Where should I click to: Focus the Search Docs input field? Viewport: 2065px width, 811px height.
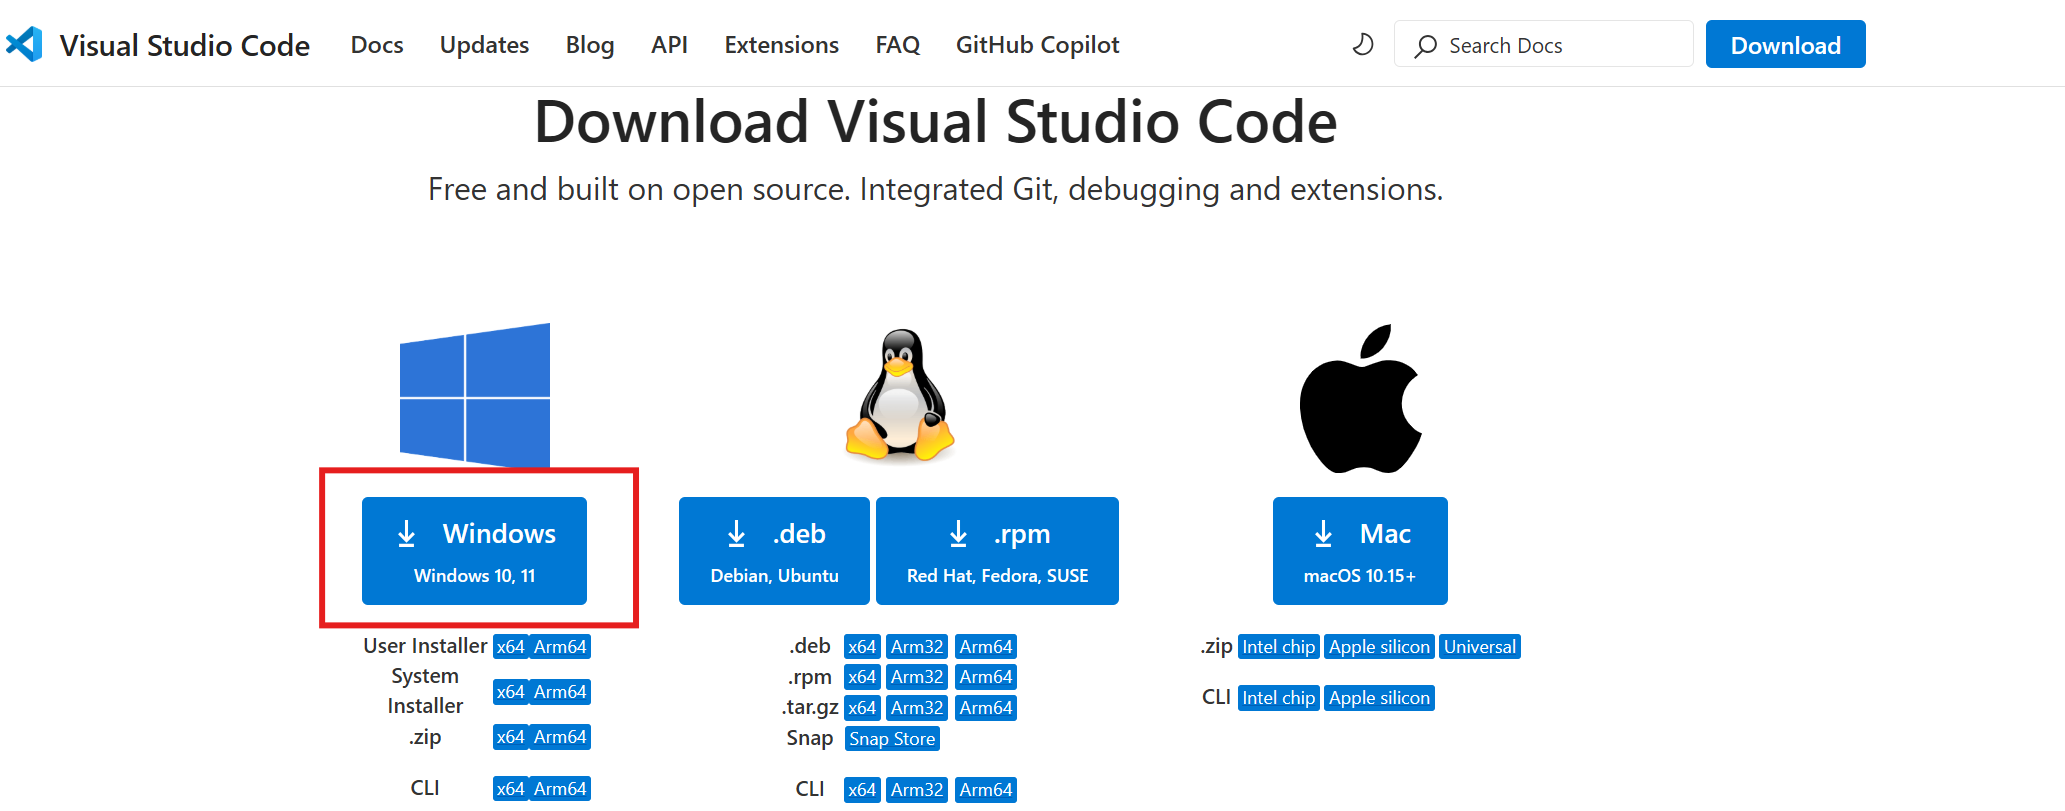point(1543,45)
